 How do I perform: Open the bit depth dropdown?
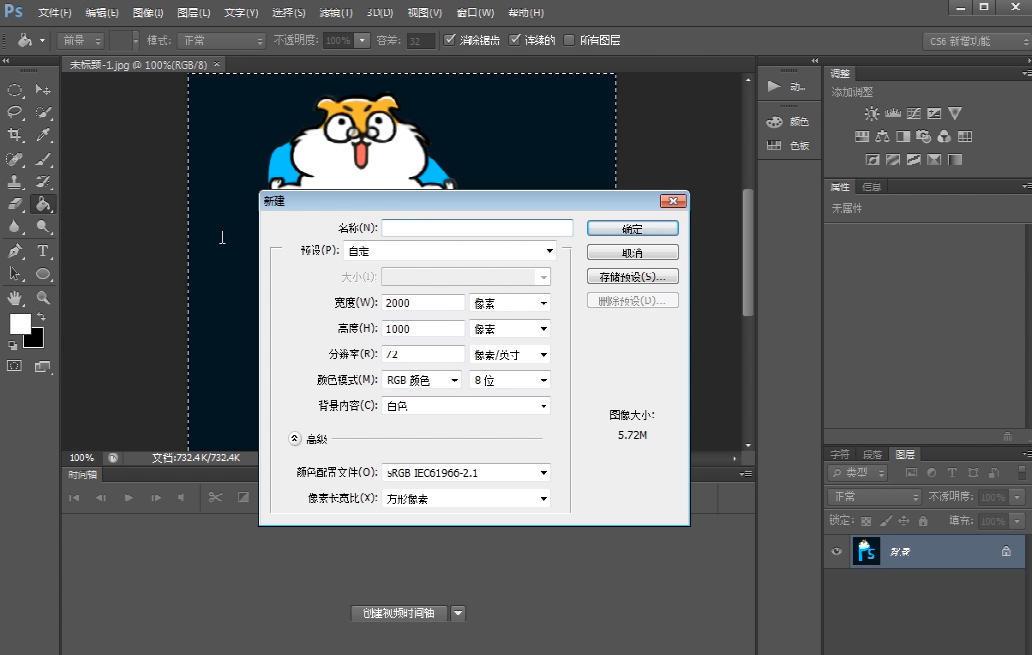(x=509, y=380)
